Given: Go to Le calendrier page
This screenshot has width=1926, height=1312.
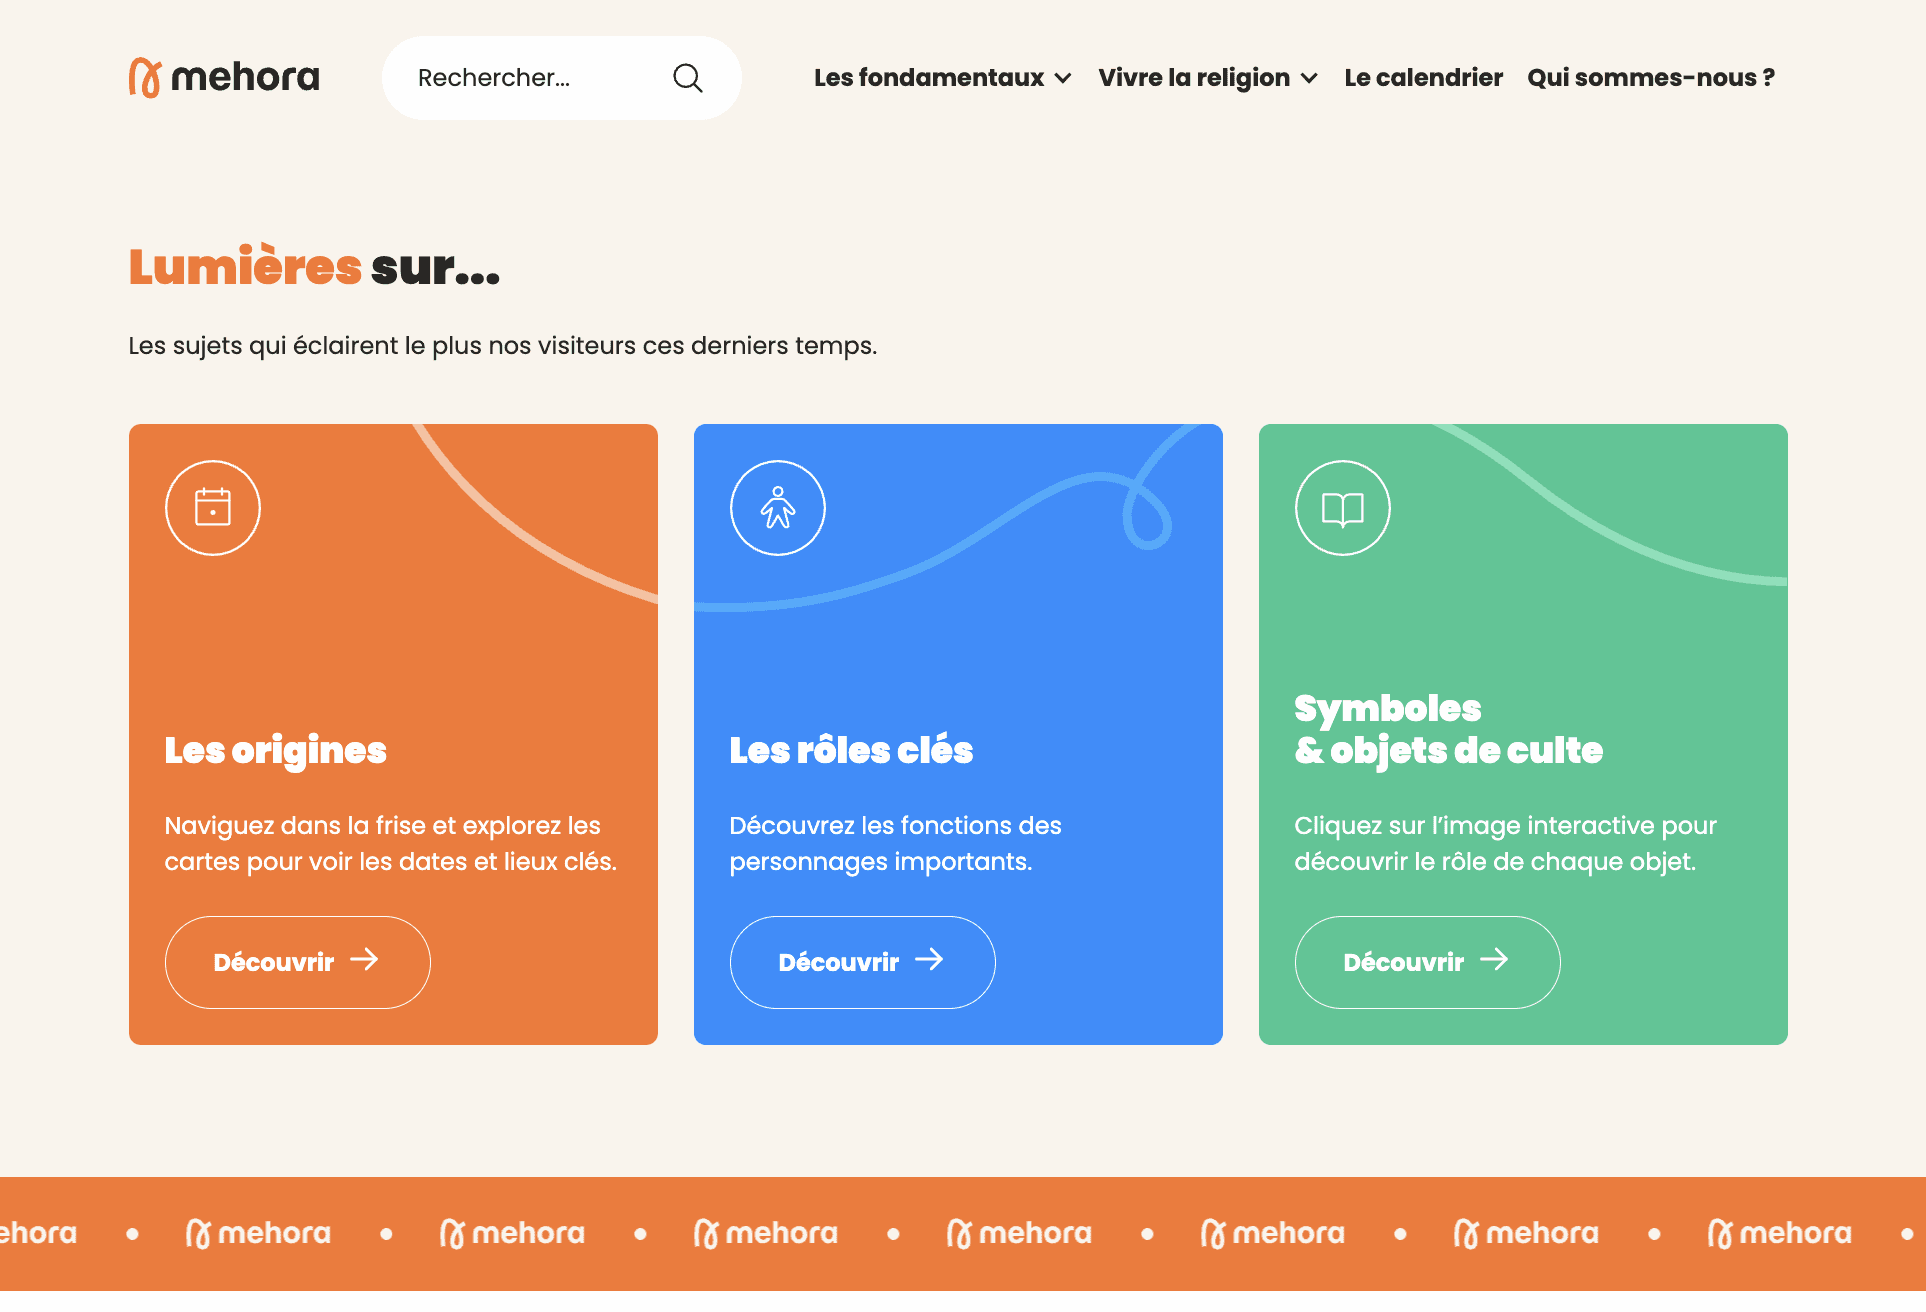Looking at the screenshot, I should point(1423,78).
